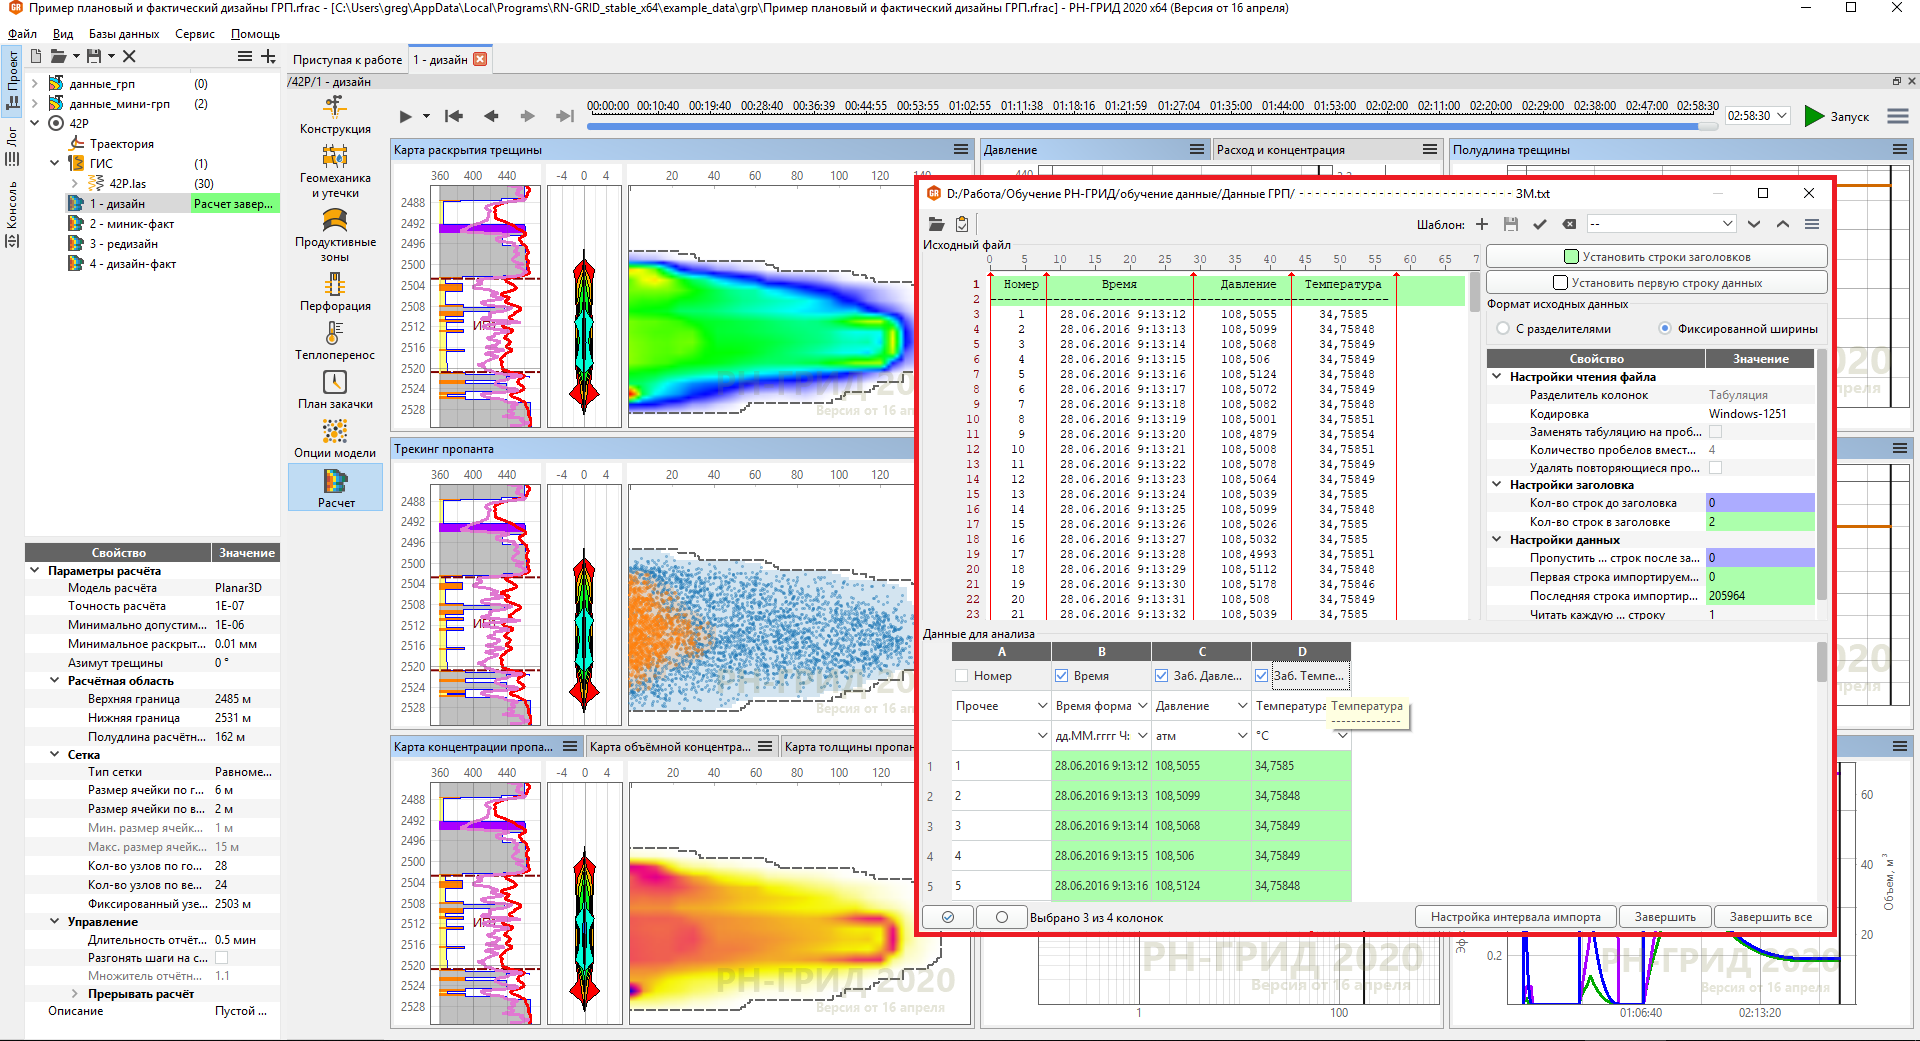Step back one animation frame
The image size is (1920, 1041).
[491, 116]
